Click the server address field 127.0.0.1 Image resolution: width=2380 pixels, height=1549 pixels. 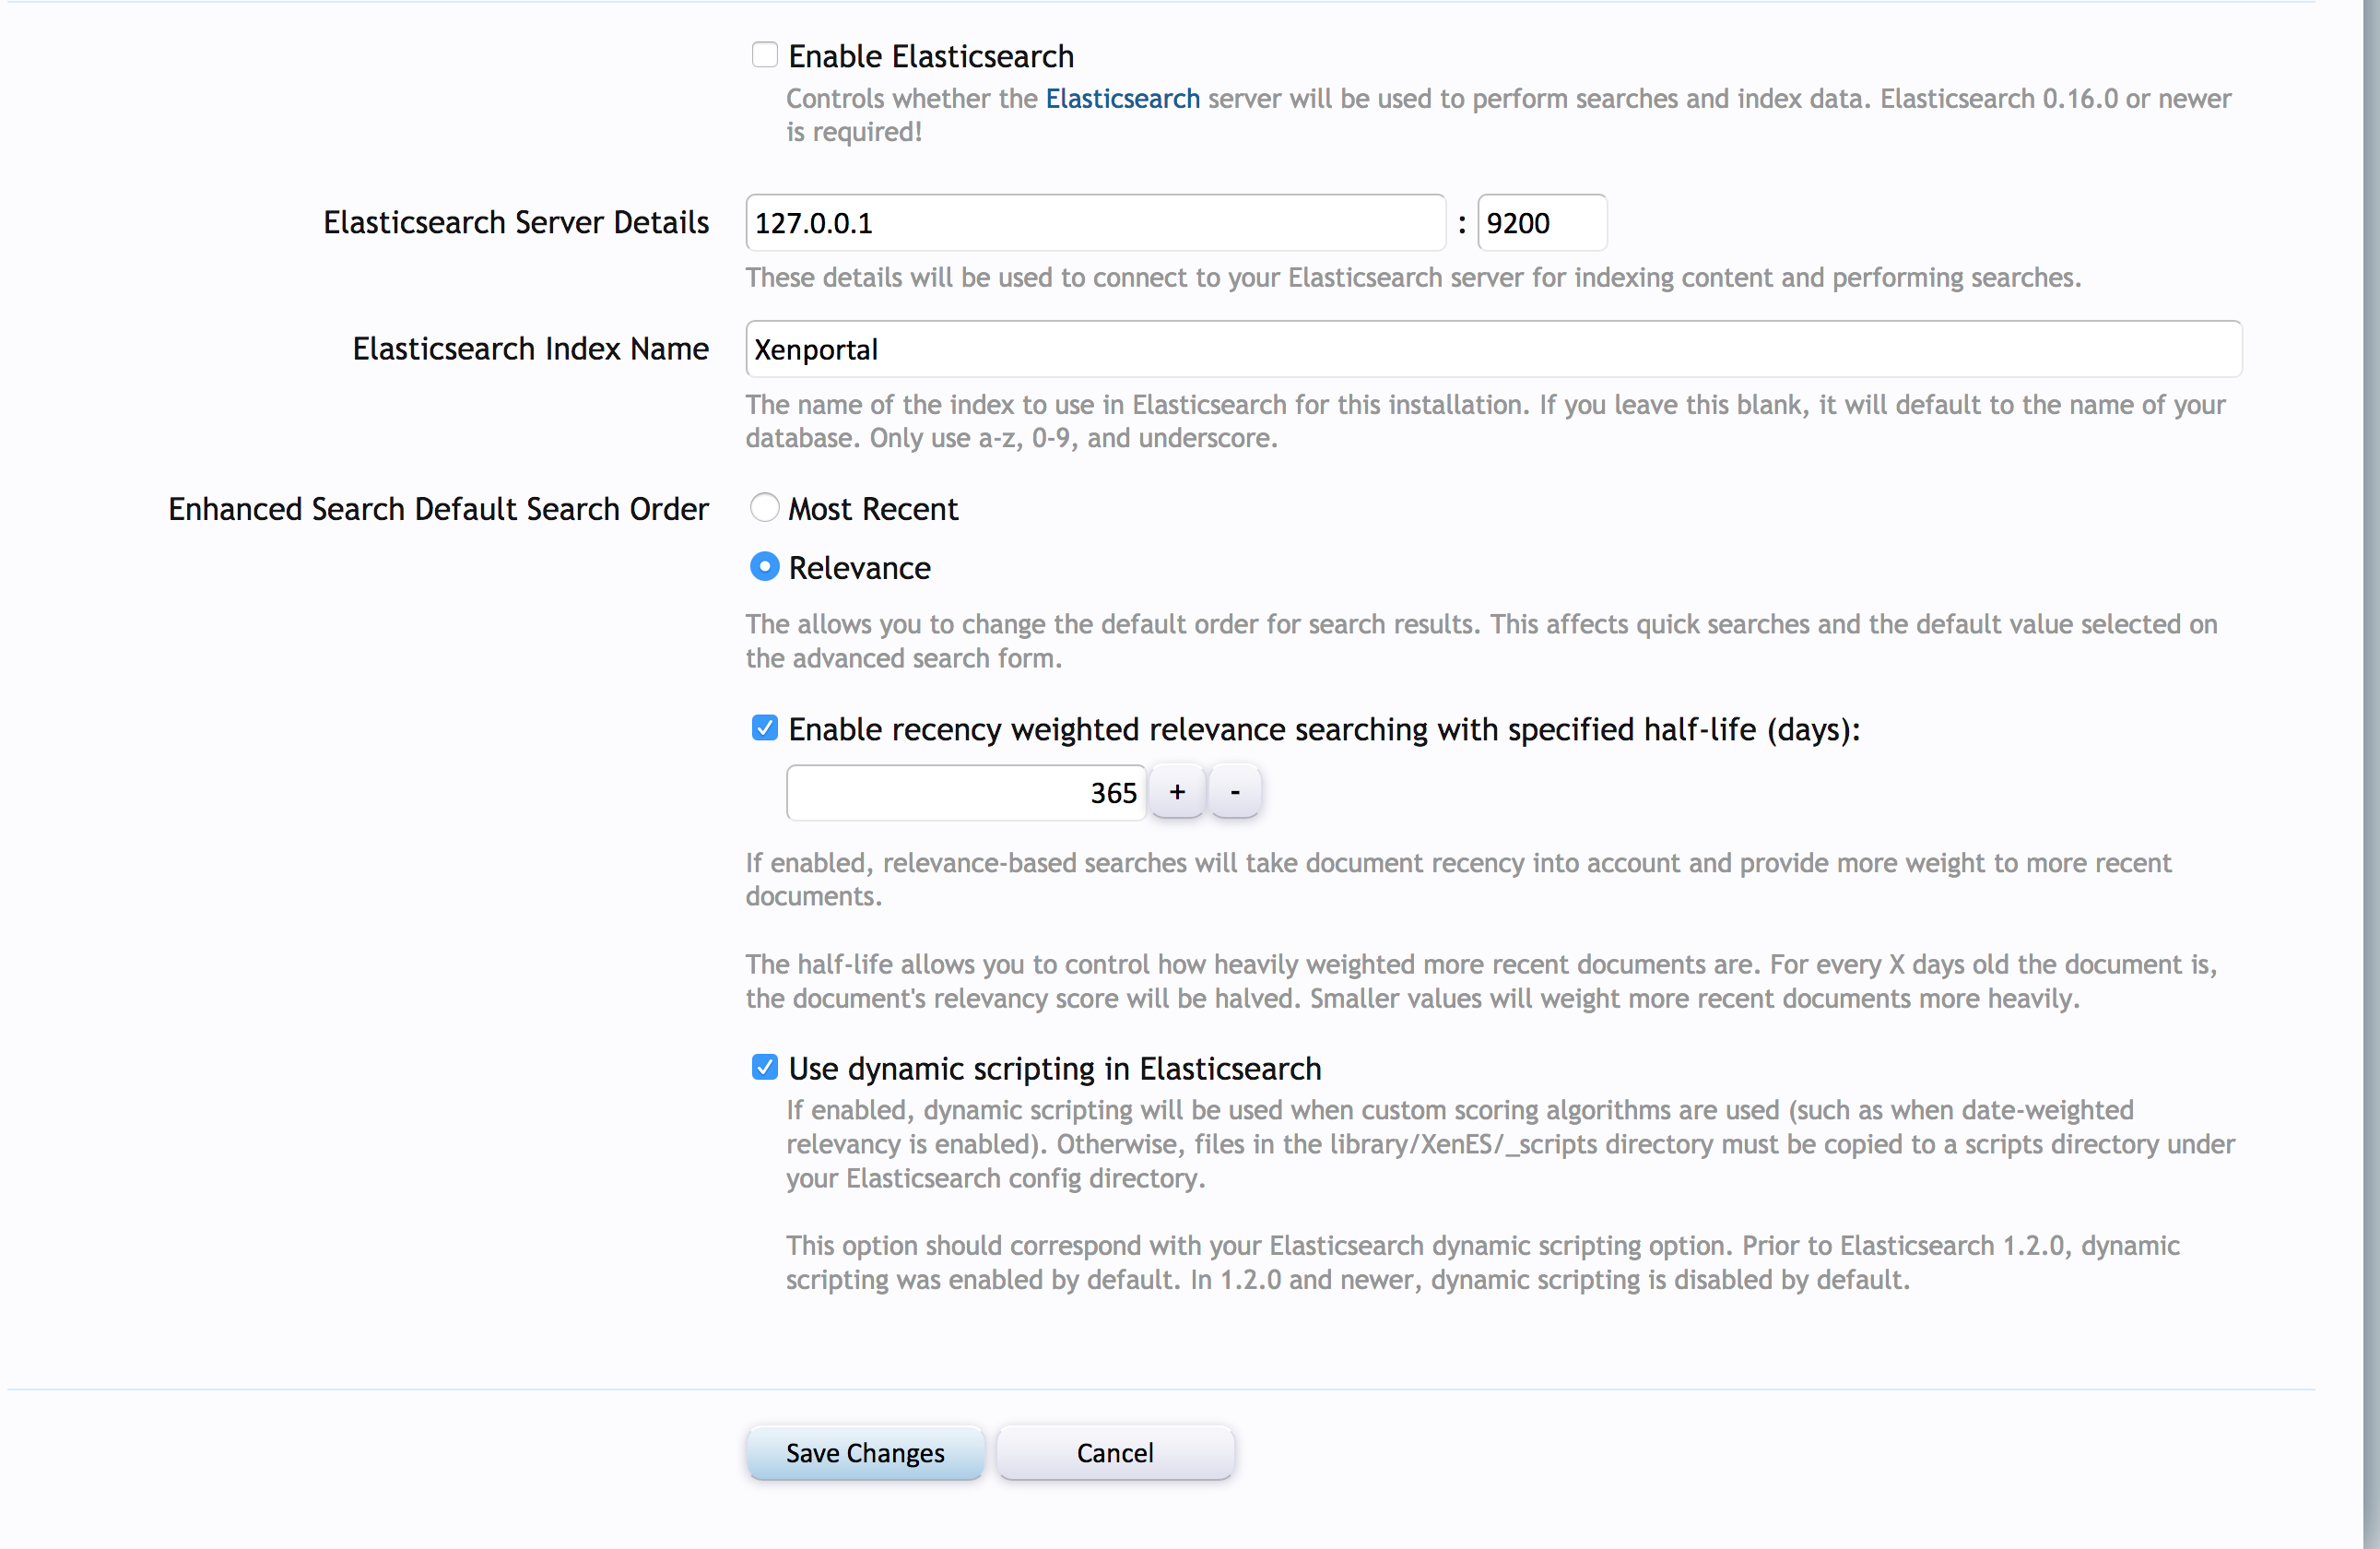tap(1094, 222)
